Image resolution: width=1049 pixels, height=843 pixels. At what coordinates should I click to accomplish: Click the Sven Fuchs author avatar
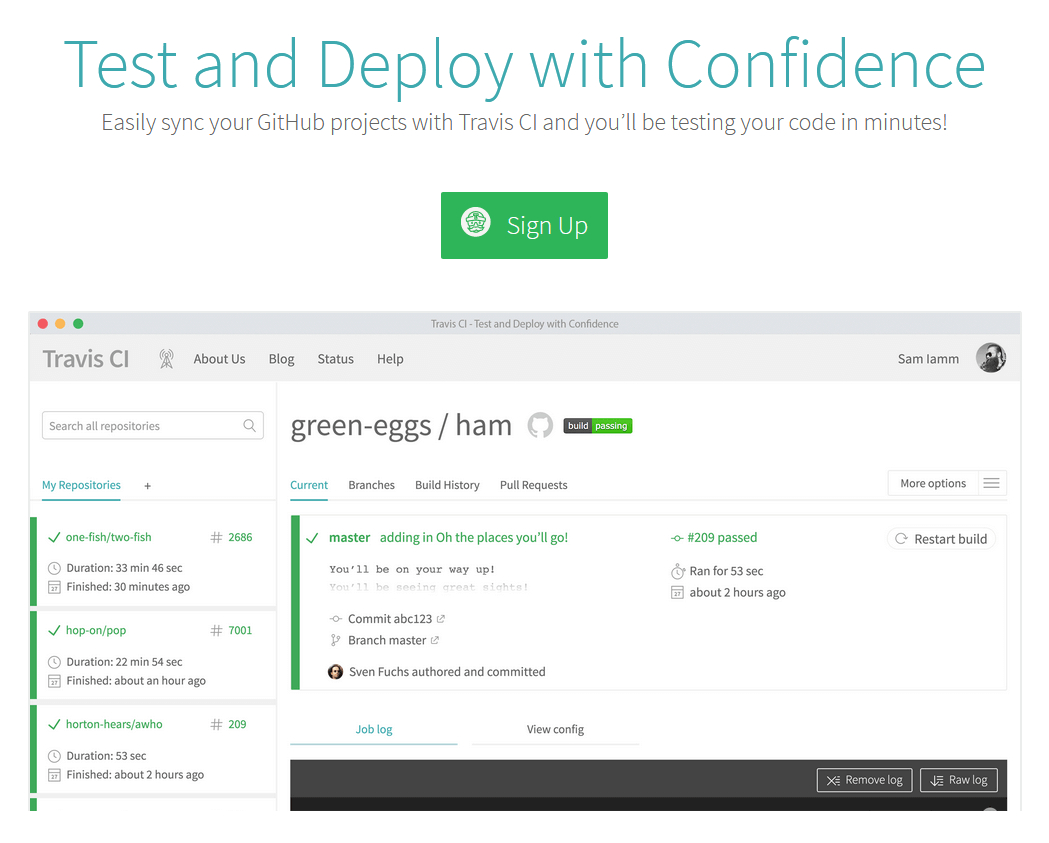pyautogui.click(x=335, y=672)
